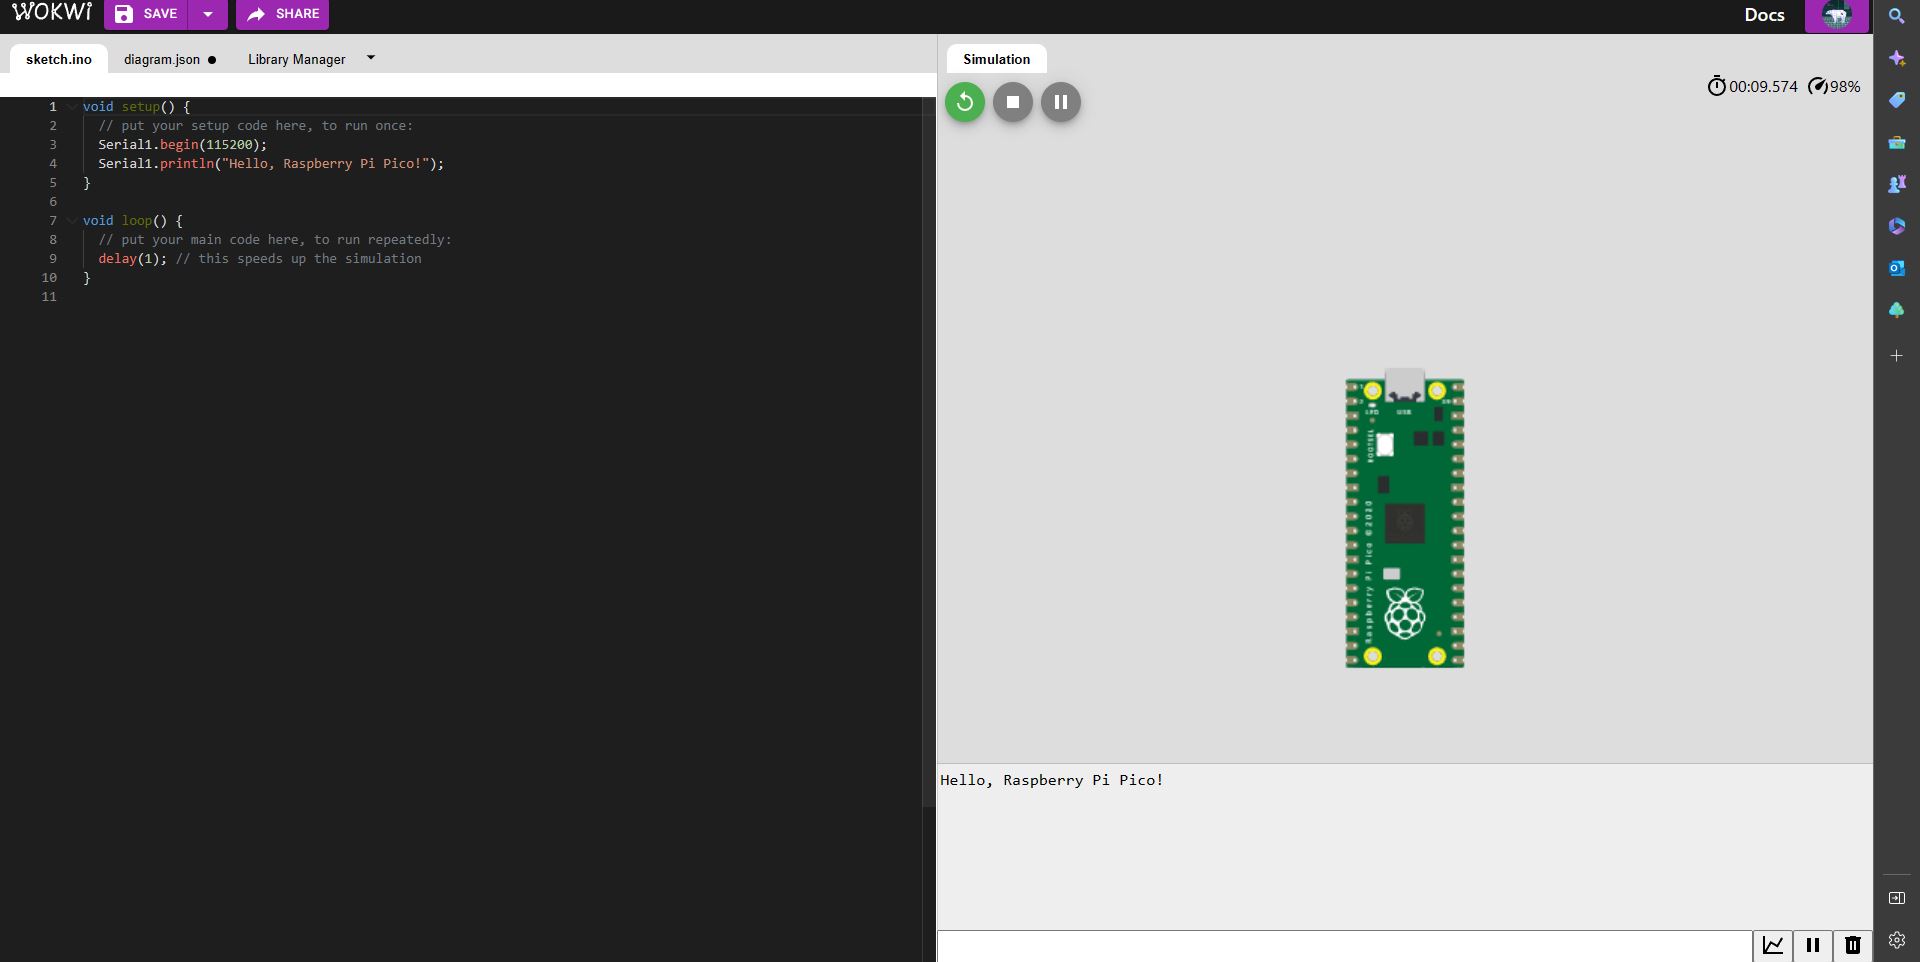Image resolution: width=1920 pixels, height=962 pixels.
Task: Click the 98% simulation speed value
Action: (1845, 86)
